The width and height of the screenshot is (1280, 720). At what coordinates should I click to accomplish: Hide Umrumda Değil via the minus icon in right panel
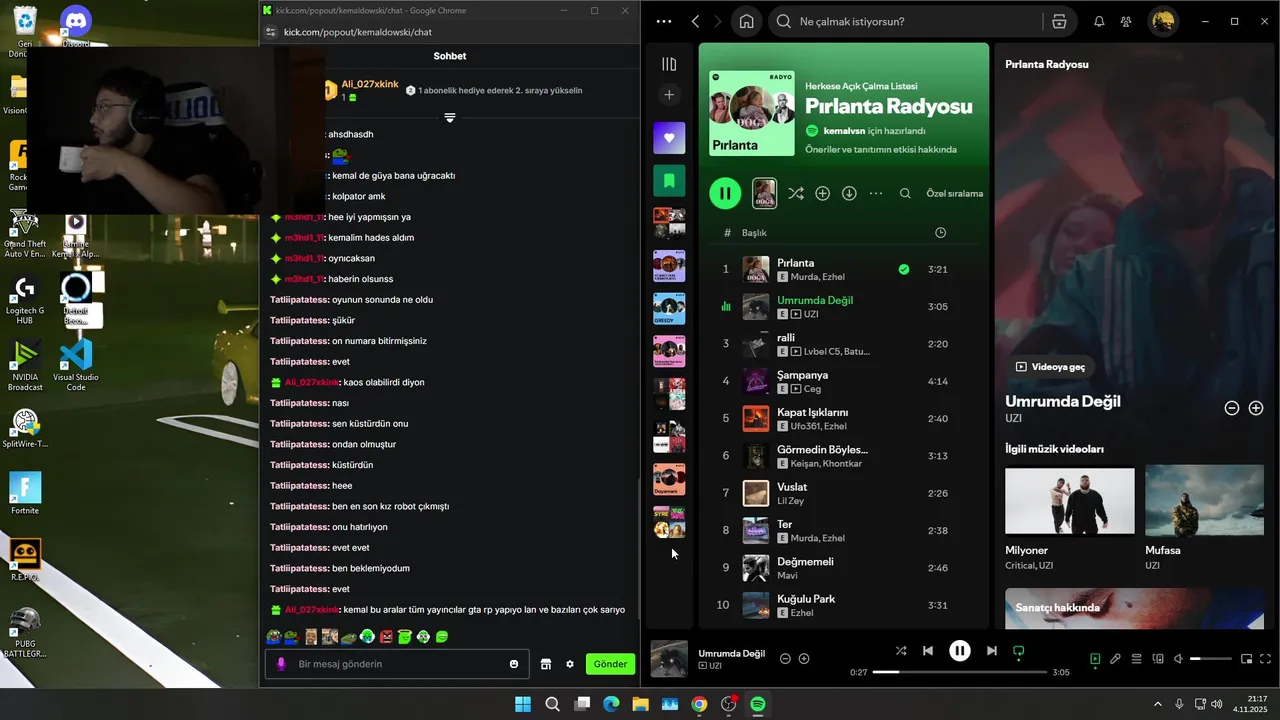tap(1232, 408)
